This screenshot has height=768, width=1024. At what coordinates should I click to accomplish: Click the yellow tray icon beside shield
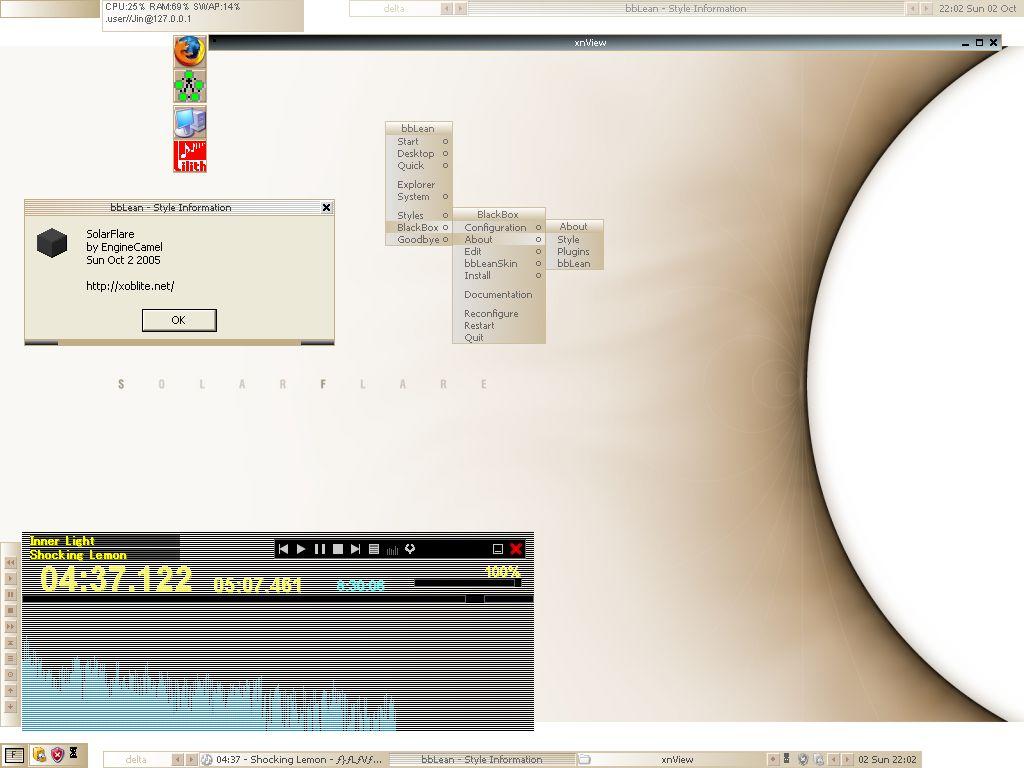pos(39,755)
